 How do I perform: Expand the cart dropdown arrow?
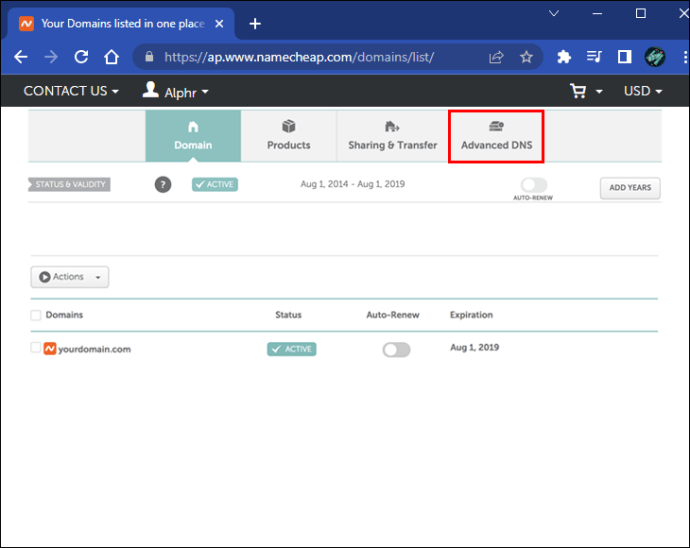[x=599, y=92]
